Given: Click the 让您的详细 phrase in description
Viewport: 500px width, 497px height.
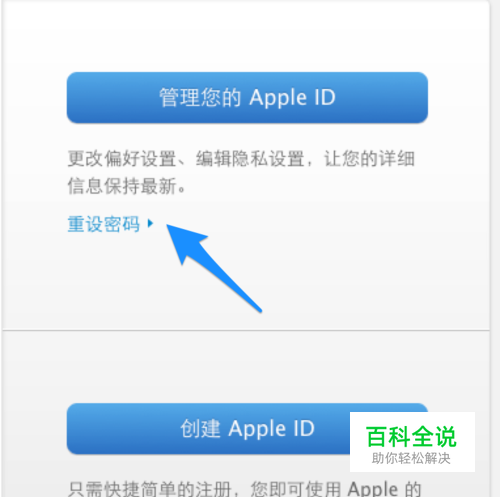Looking at the screenshot, I should pos(369,158).
